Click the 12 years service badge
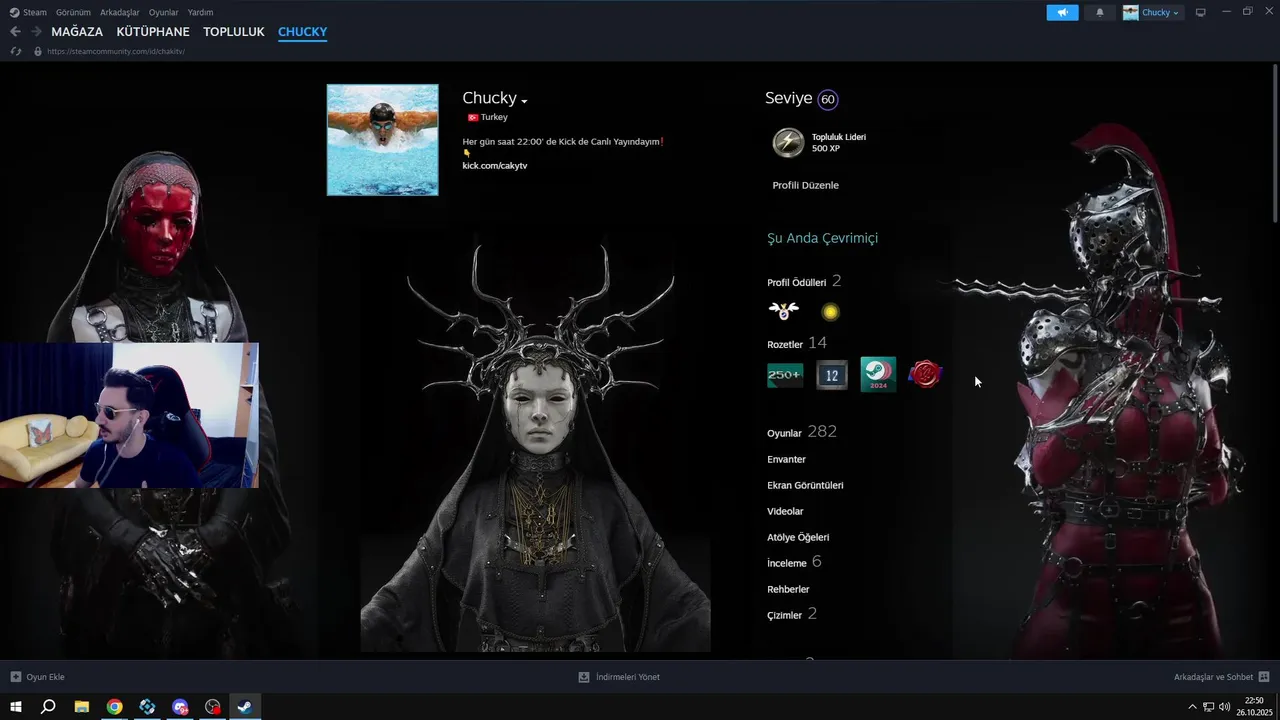 click(832, 375)
